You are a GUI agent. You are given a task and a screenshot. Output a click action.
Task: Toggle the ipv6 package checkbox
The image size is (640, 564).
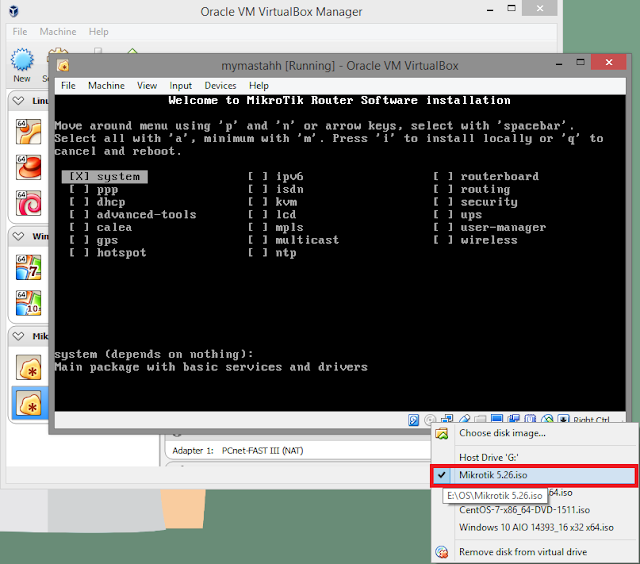(258, 176)
